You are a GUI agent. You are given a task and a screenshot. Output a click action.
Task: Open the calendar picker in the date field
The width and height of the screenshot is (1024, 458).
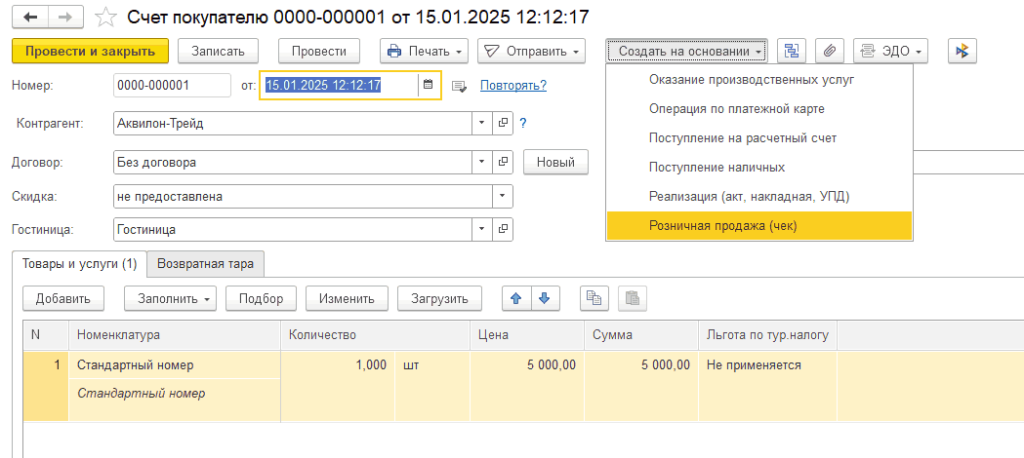point(428,85)
